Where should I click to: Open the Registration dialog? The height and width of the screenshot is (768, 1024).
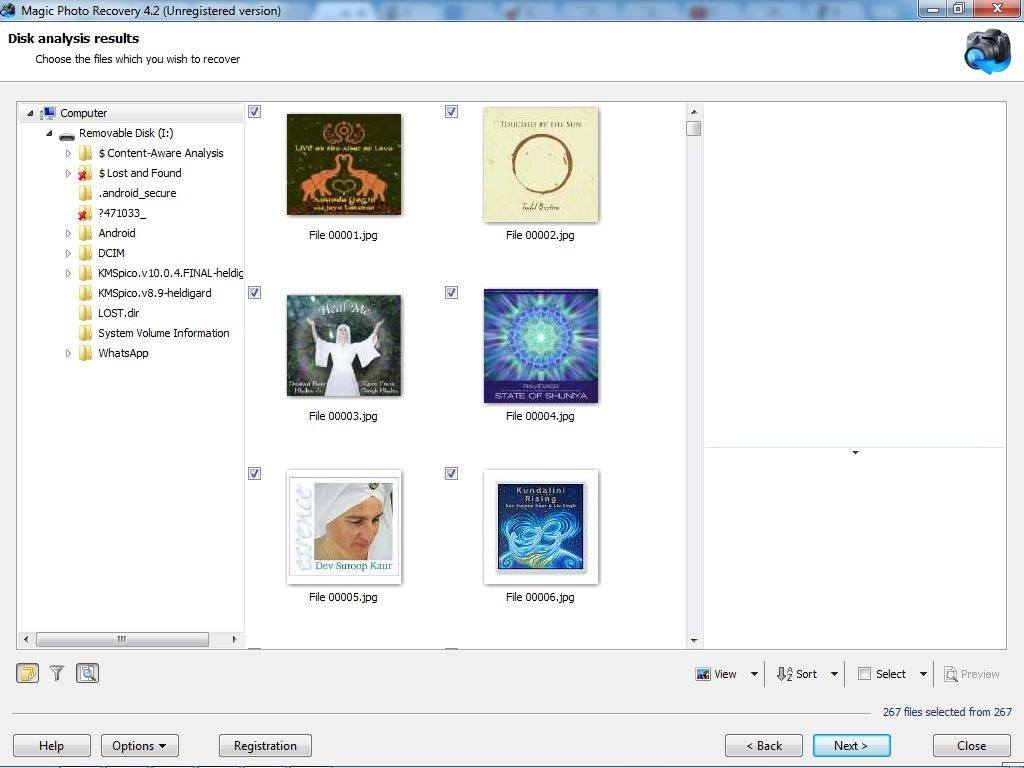(x=265, y=746)
